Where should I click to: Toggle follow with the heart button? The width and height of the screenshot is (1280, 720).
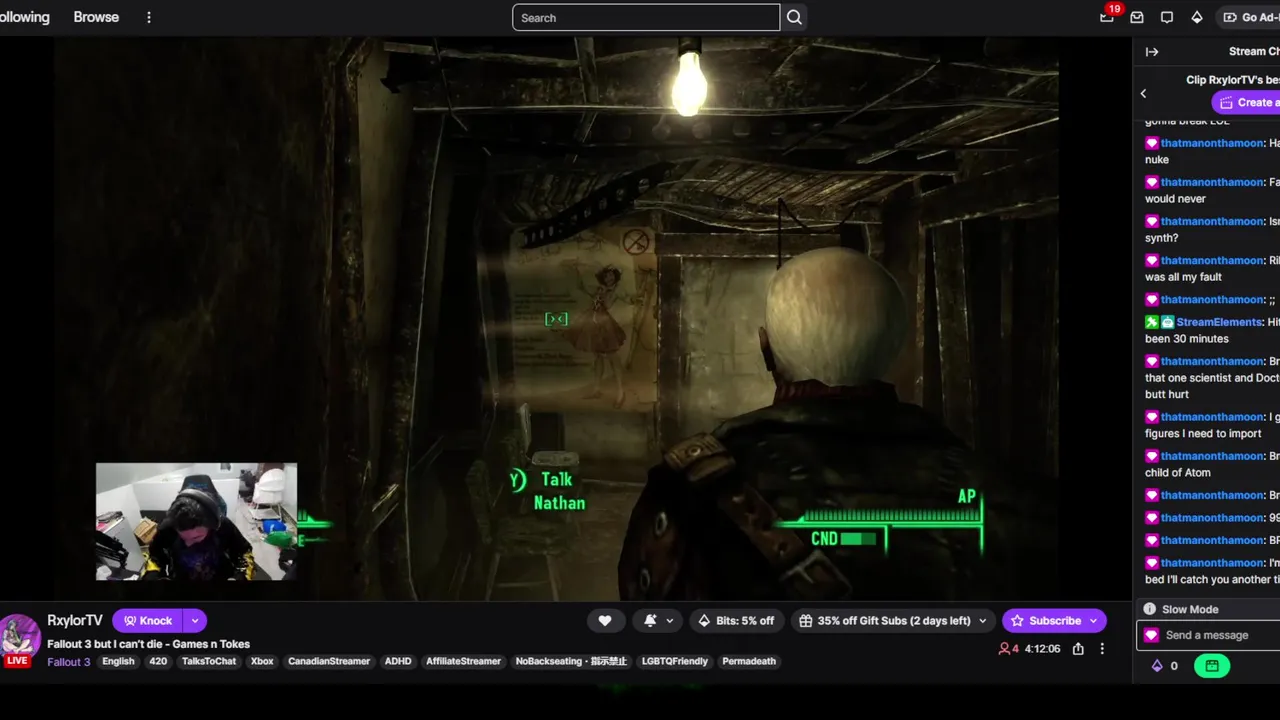pyautogui.click(x=605, y=620)
